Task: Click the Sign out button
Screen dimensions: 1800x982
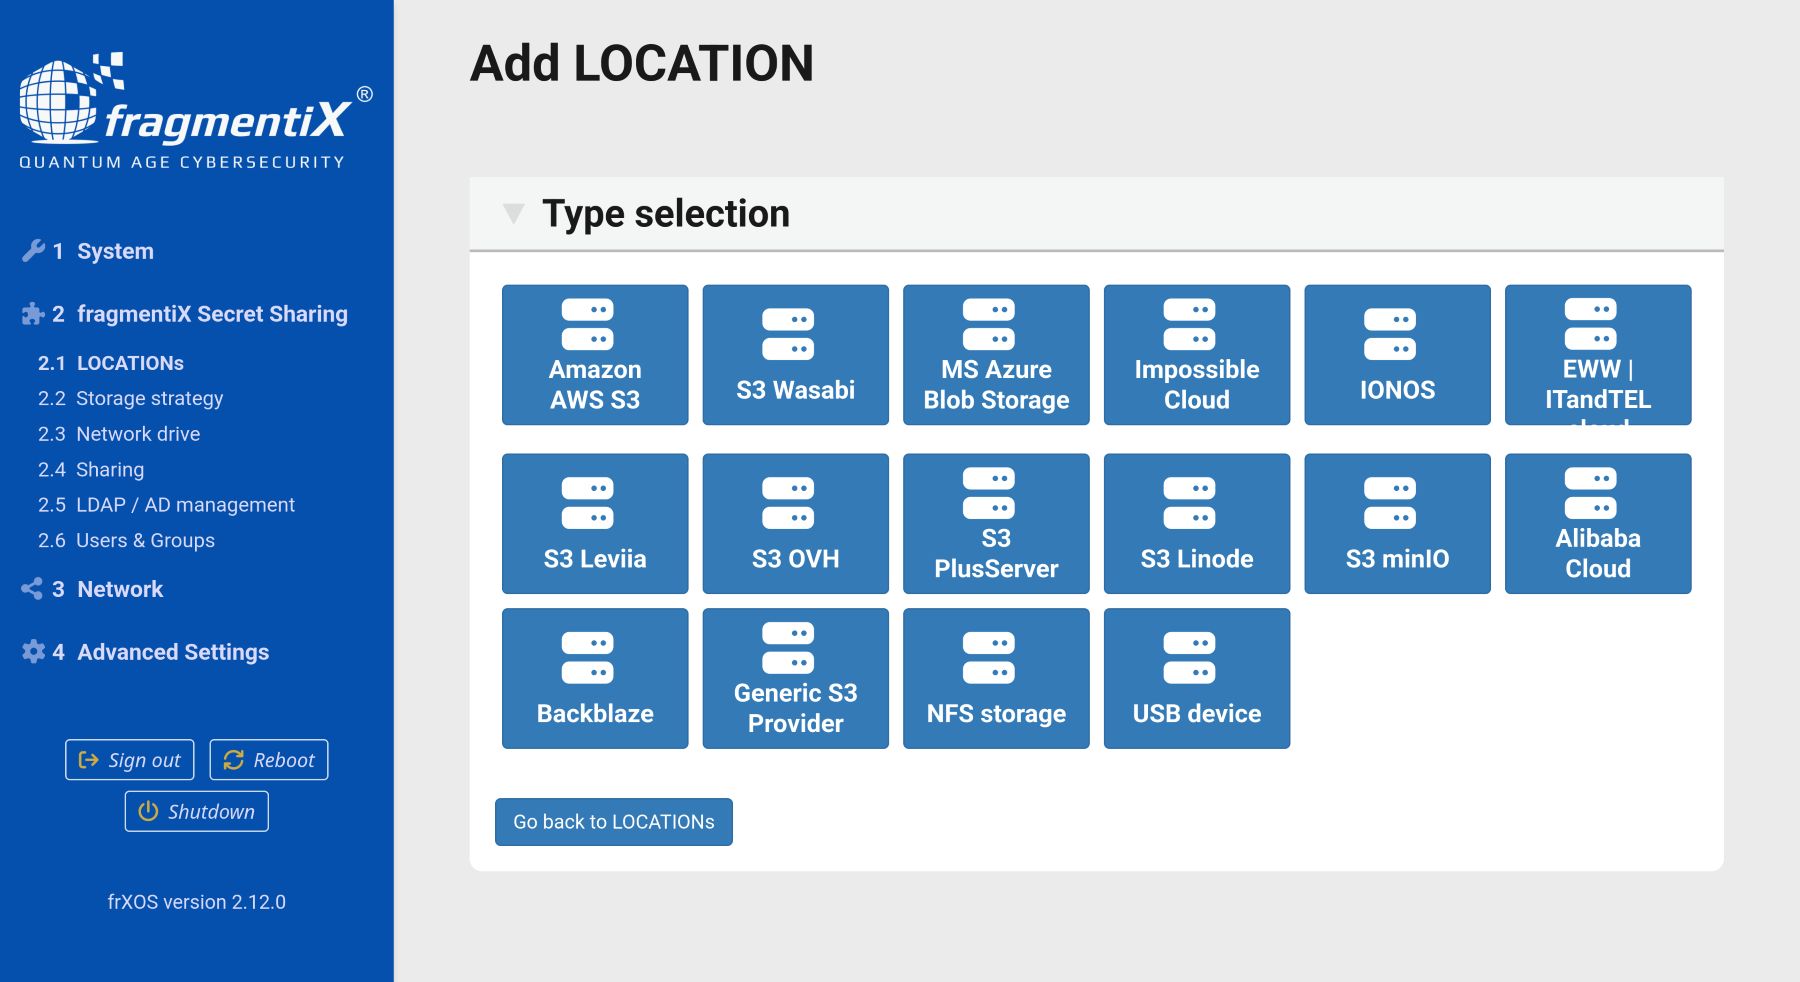Action: 130,760
